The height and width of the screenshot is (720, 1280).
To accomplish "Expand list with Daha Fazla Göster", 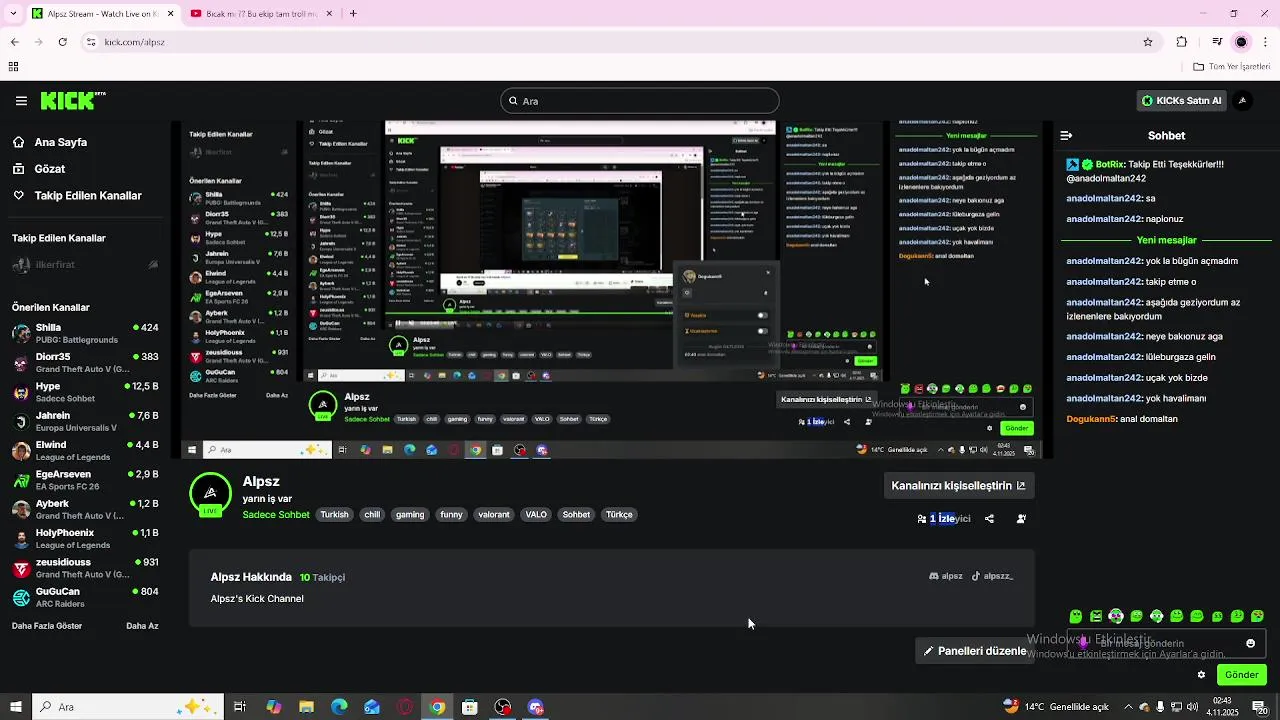I will tap(47, 626).
